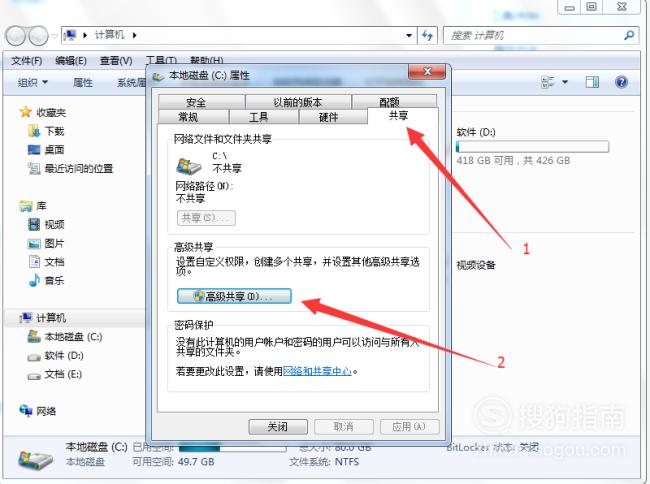Click the software D: drive capacity bar
650x484 pixels.
532,146
